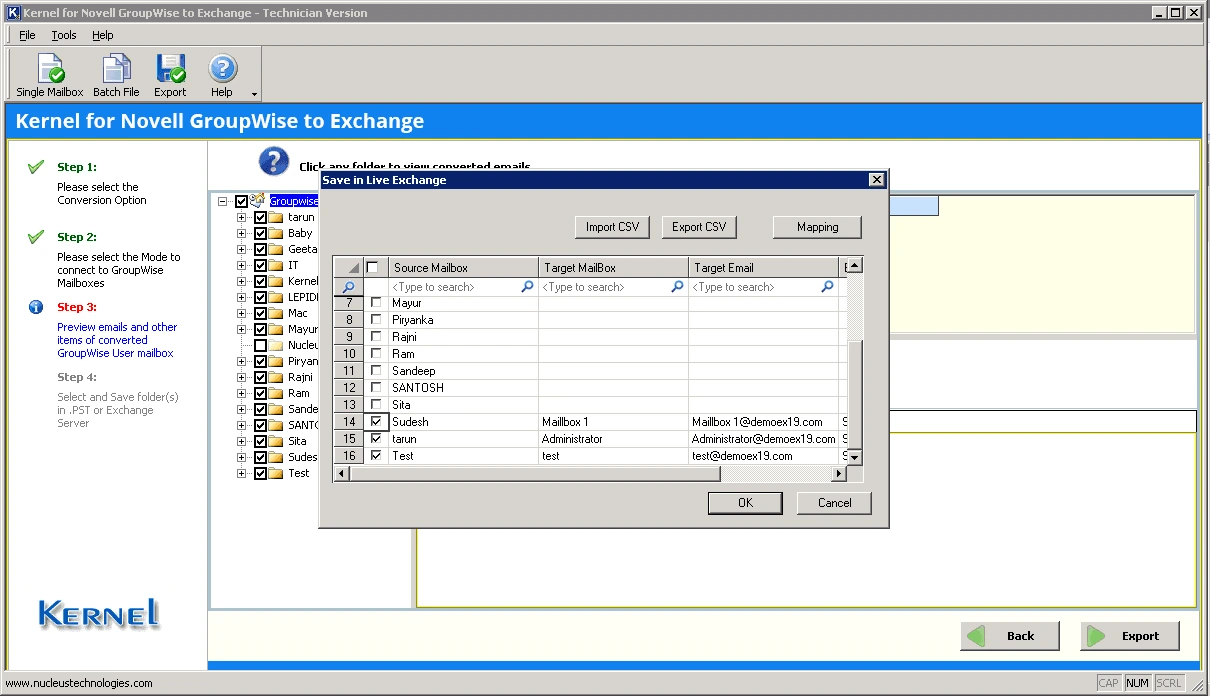Click the Mapping button

tap(817, 227)
